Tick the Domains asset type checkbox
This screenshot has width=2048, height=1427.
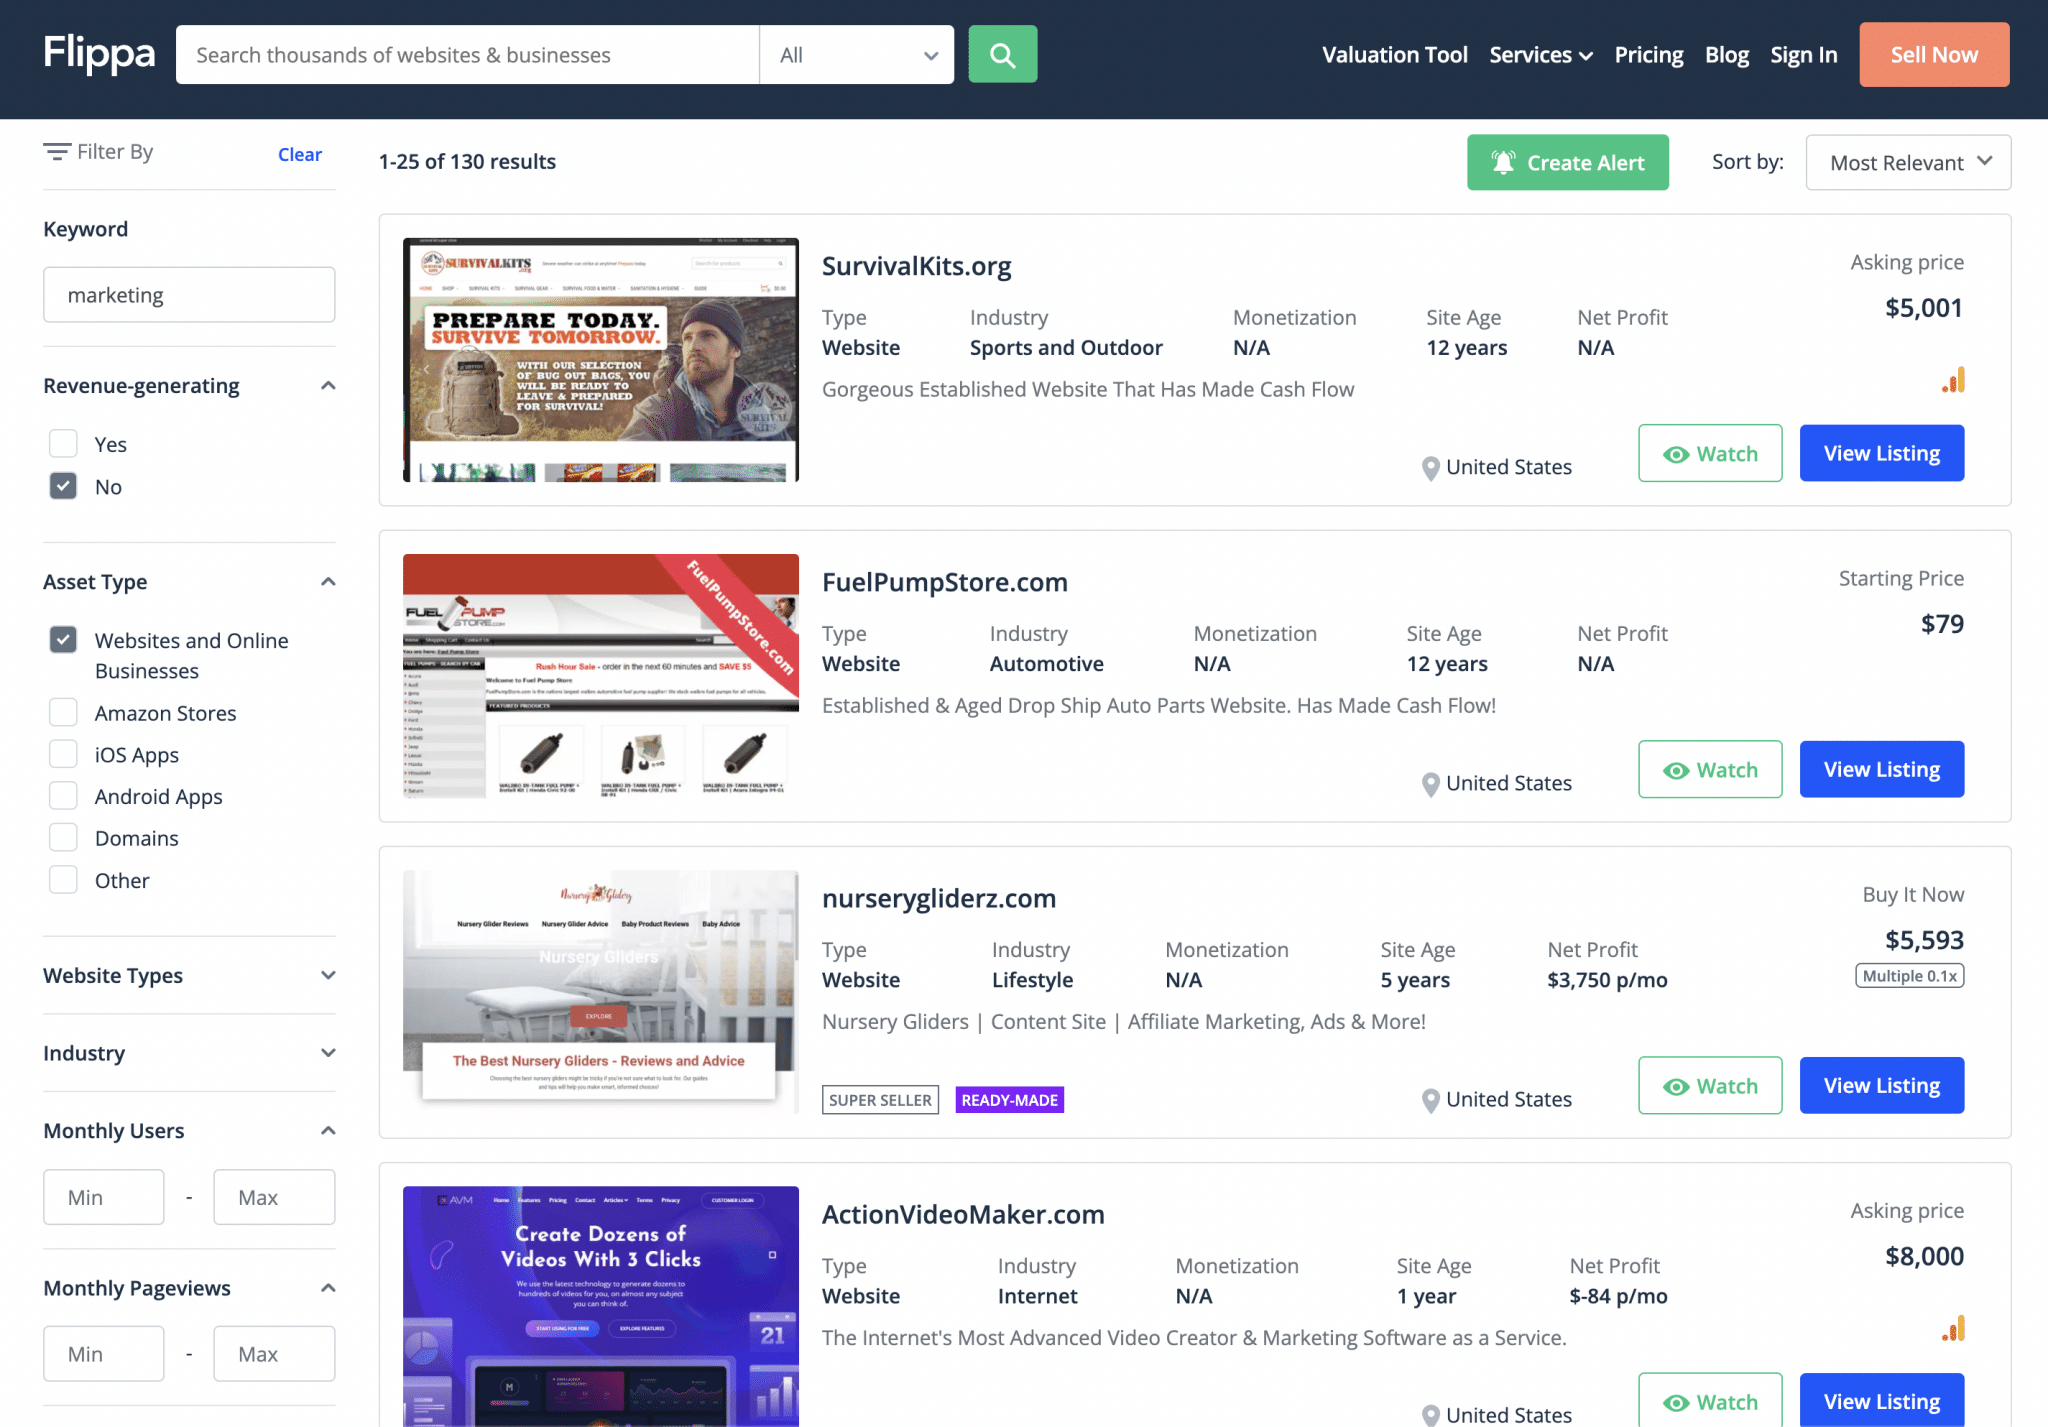(63, 838)
